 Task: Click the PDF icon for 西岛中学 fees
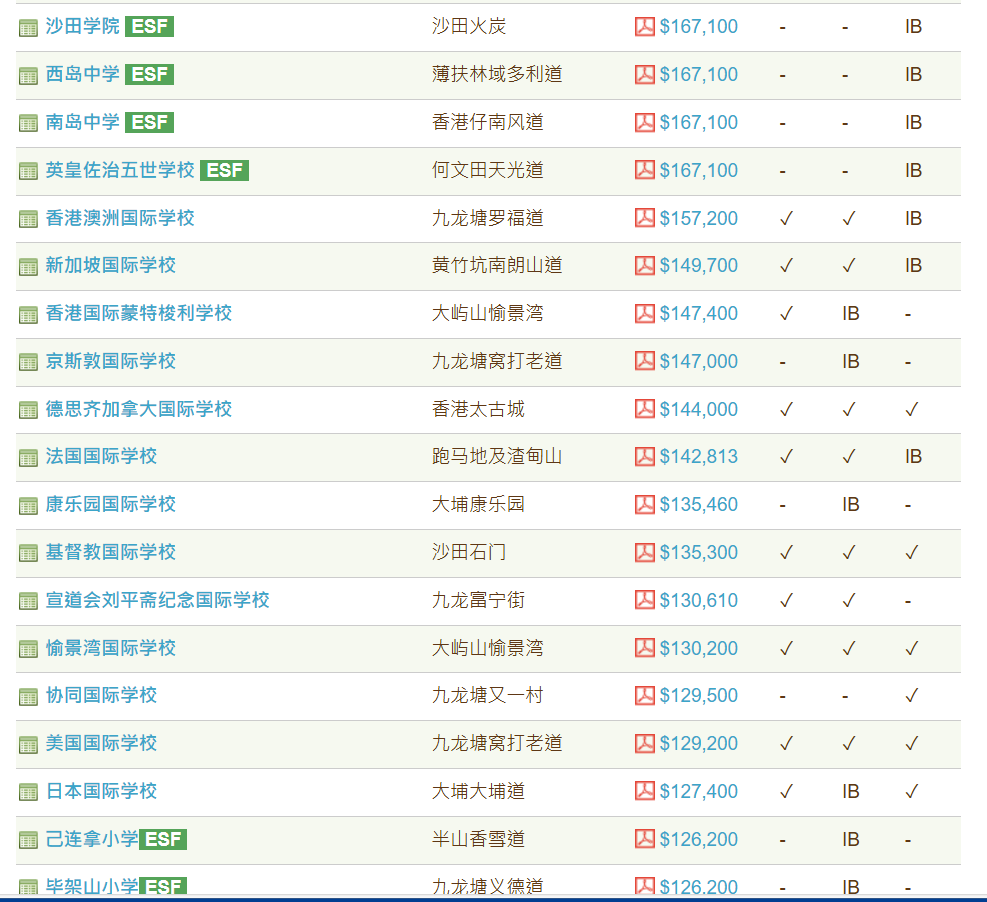[645, 74]
